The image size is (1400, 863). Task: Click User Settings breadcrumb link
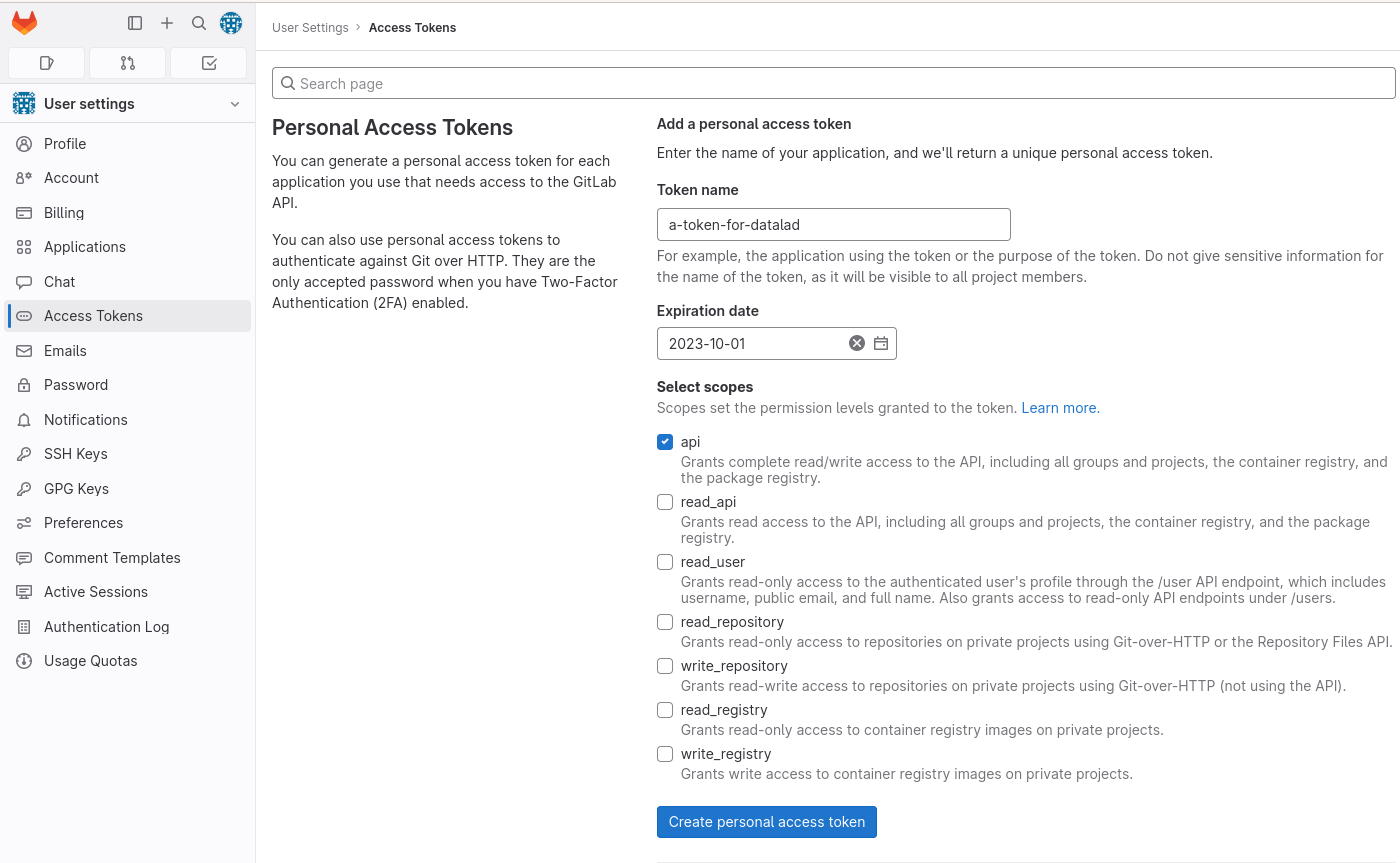coord(310,28)
